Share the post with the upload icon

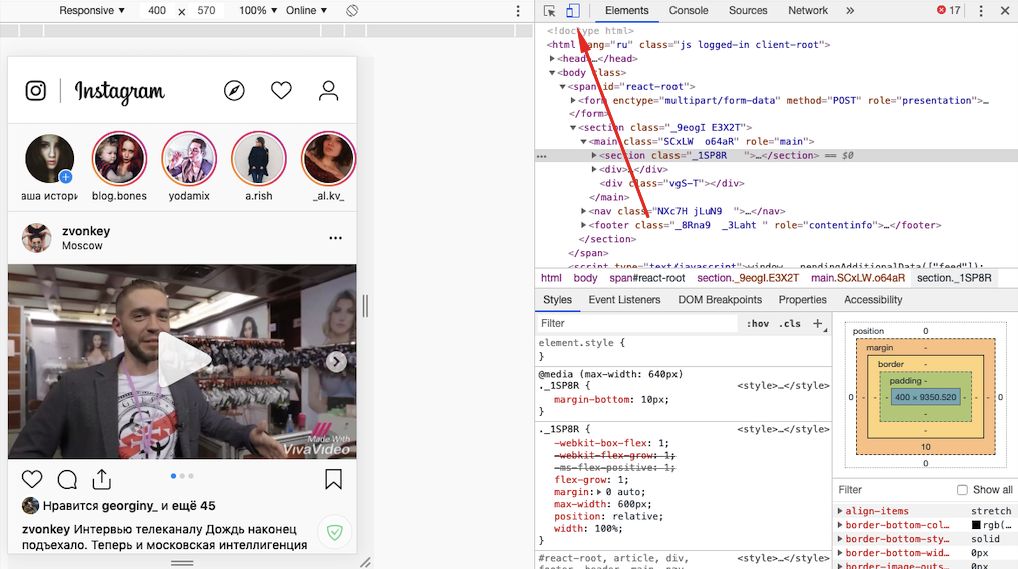(102, 479)
